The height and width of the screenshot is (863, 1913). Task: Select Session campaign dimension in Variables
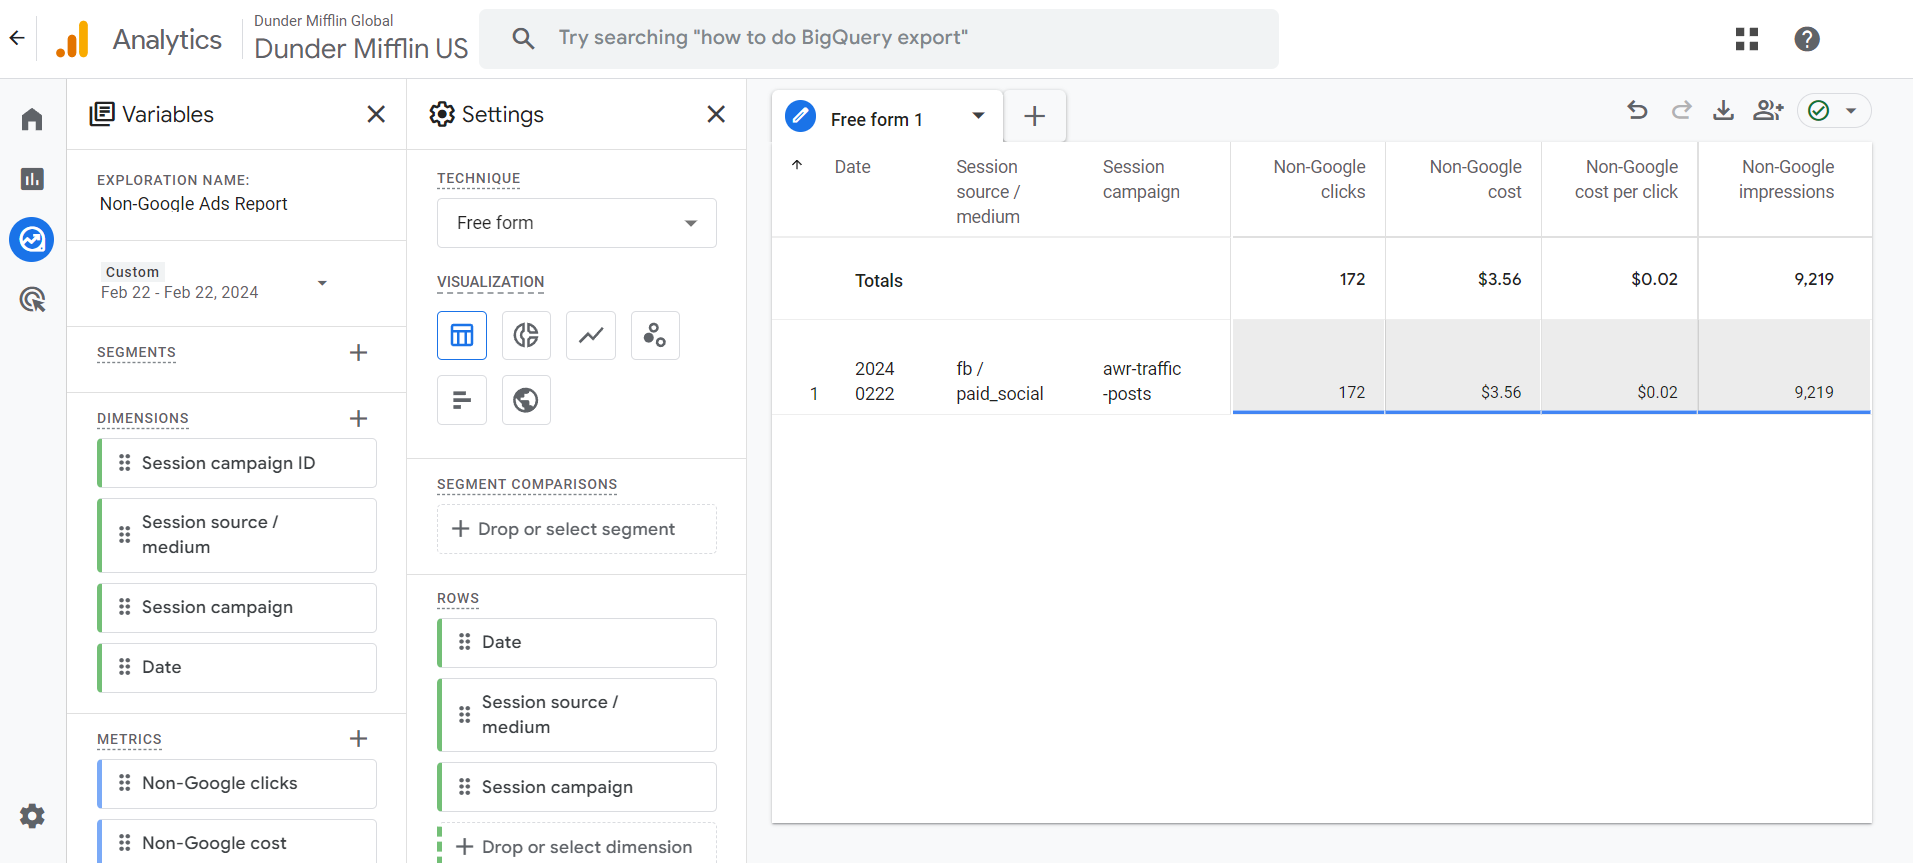[237, 607]
